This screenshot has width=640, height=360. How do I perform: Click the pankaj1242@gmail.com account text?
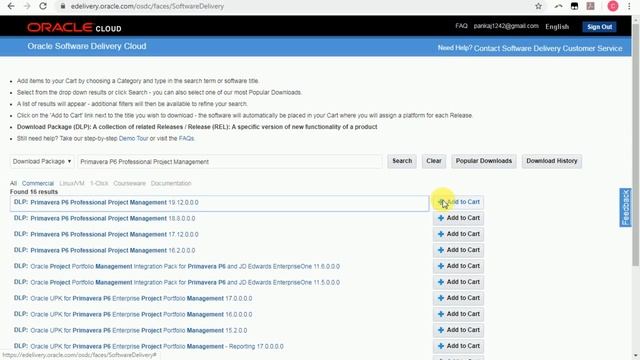[506, 26]
